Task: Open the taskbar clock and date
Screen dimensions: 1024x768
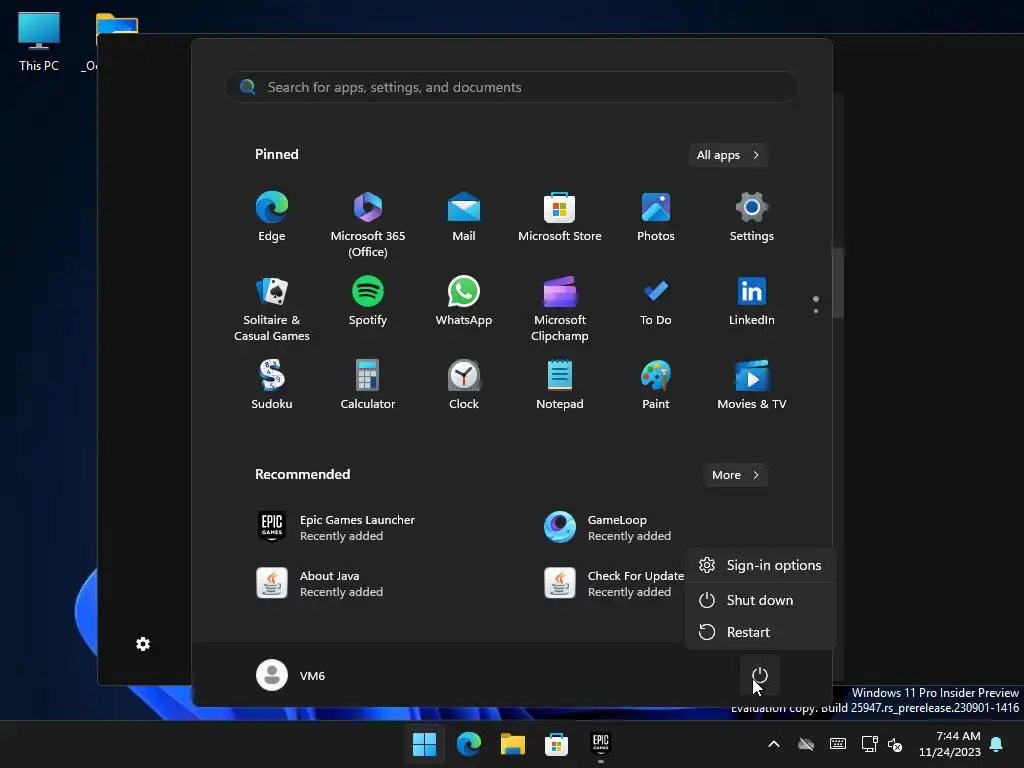Action: [x=950, y=744]
